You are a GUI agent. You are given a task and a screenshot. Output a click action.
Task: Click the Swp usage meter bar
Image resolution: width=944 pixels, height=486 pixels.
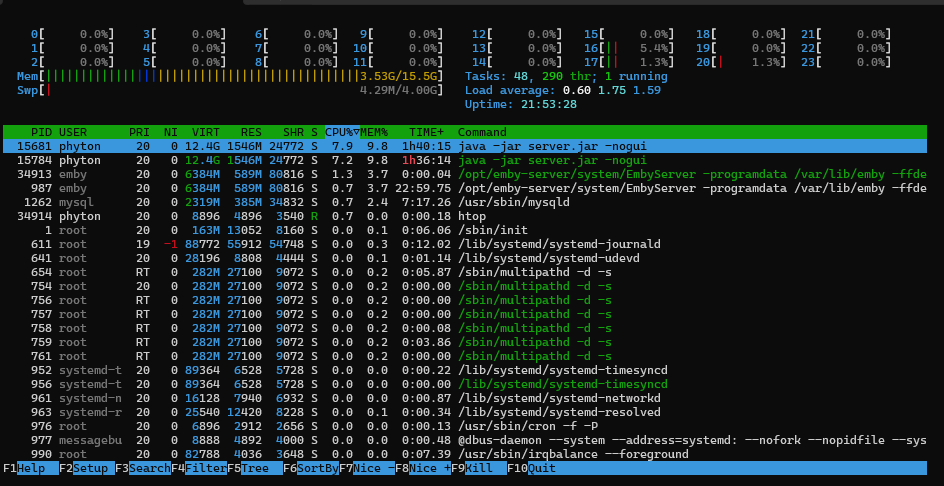click(x=230, y=90)
